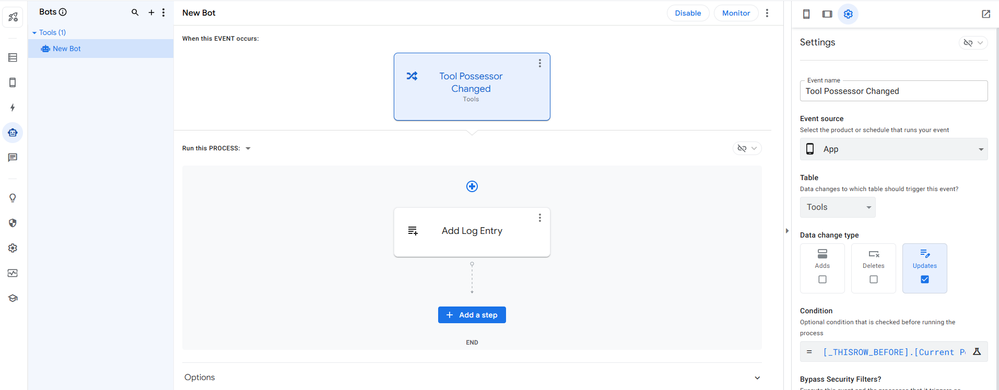Switch preview to tablet view
This screenshot has width=999, height=390.
pos(826,14)
